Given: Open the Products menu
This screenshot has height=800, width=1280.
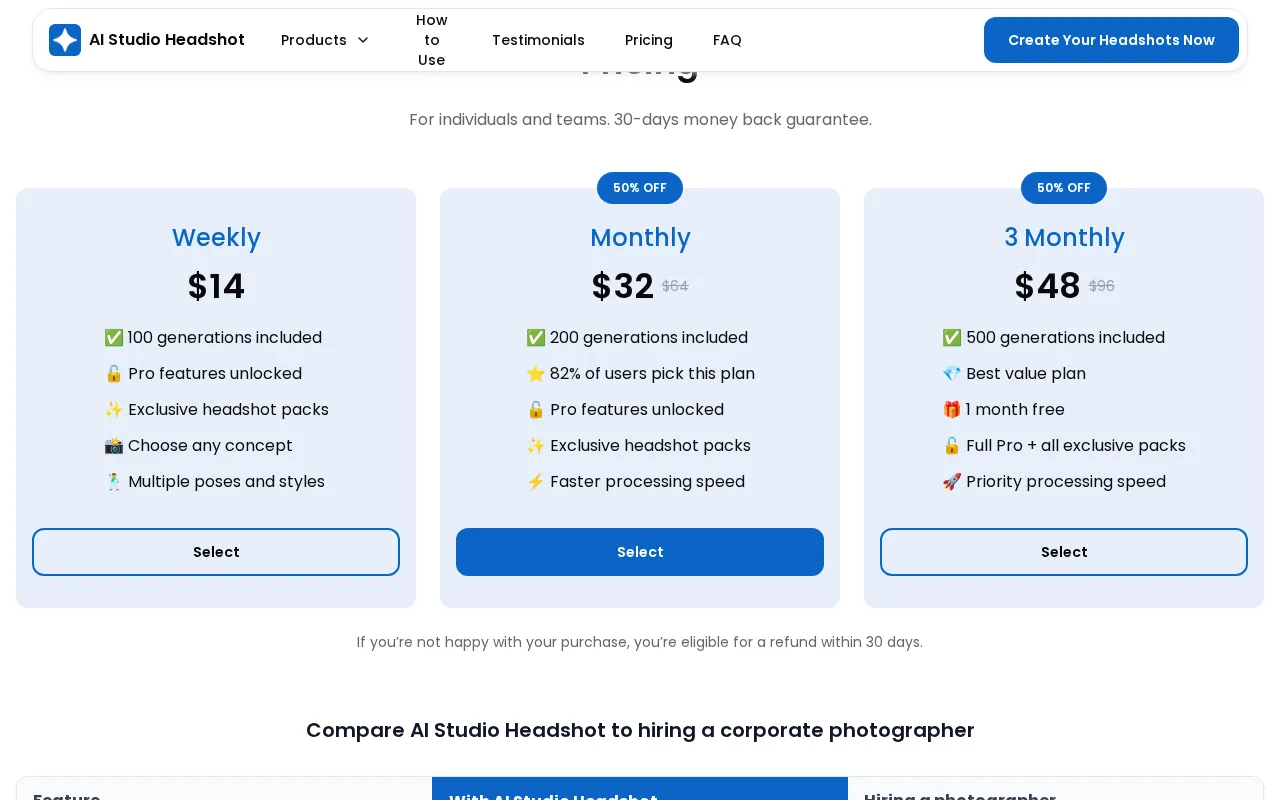Looking at the screenshot, I should (x=325, y=40).
